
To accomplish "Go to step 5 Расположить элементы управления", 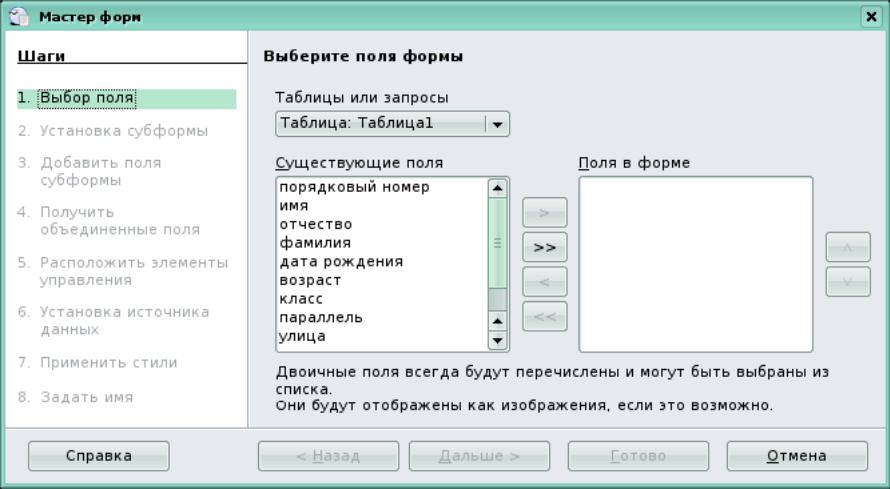I will (123, 271).
